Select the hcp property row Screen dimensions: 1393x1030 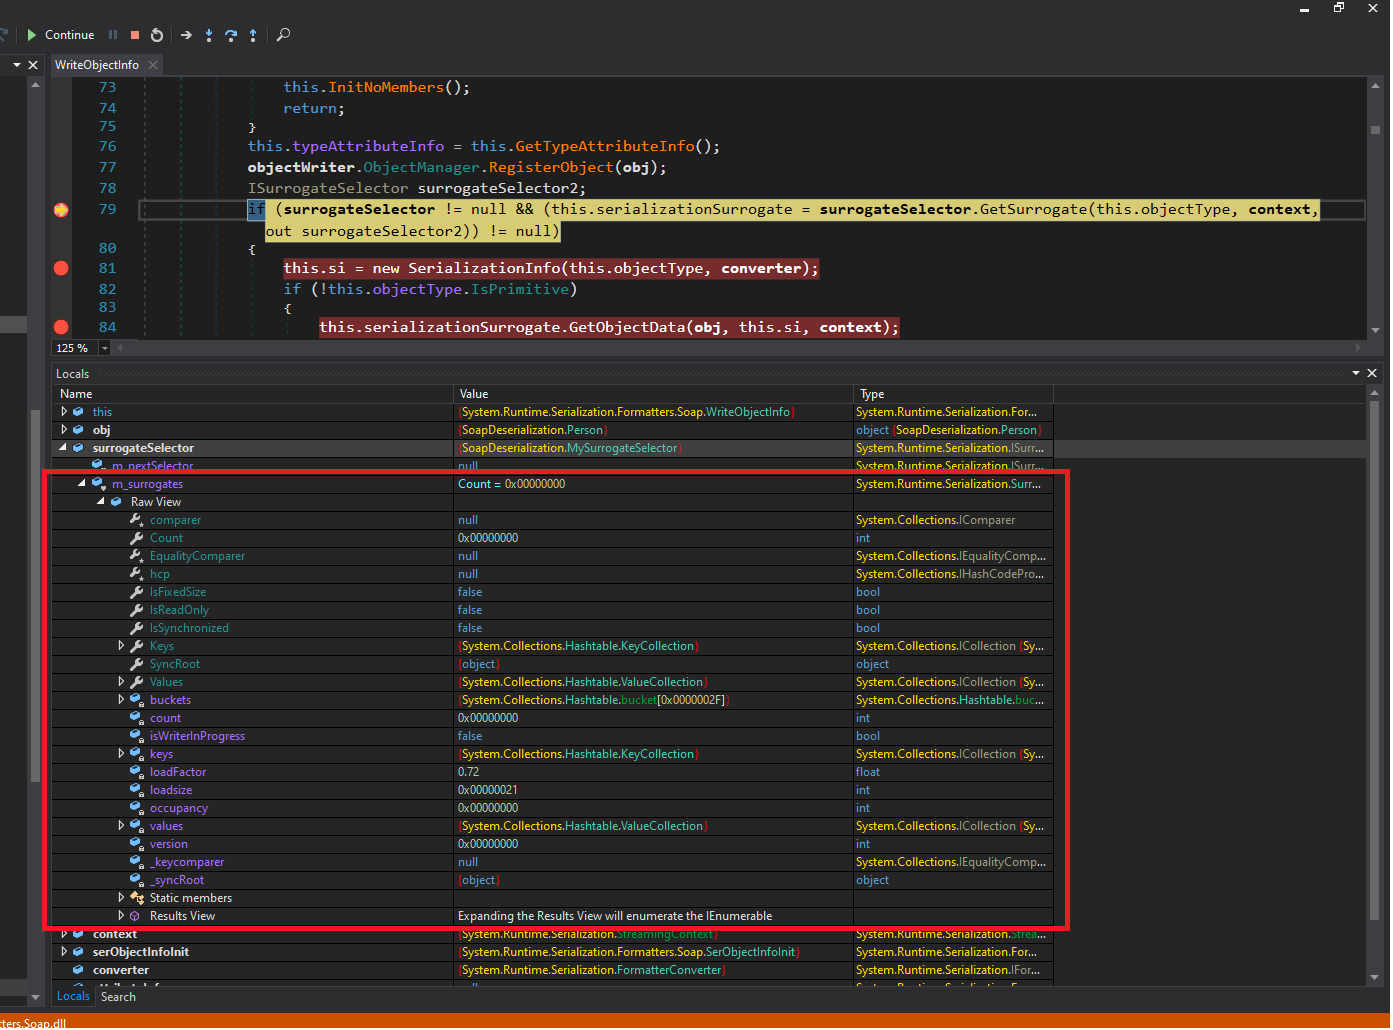click(553, 574)
